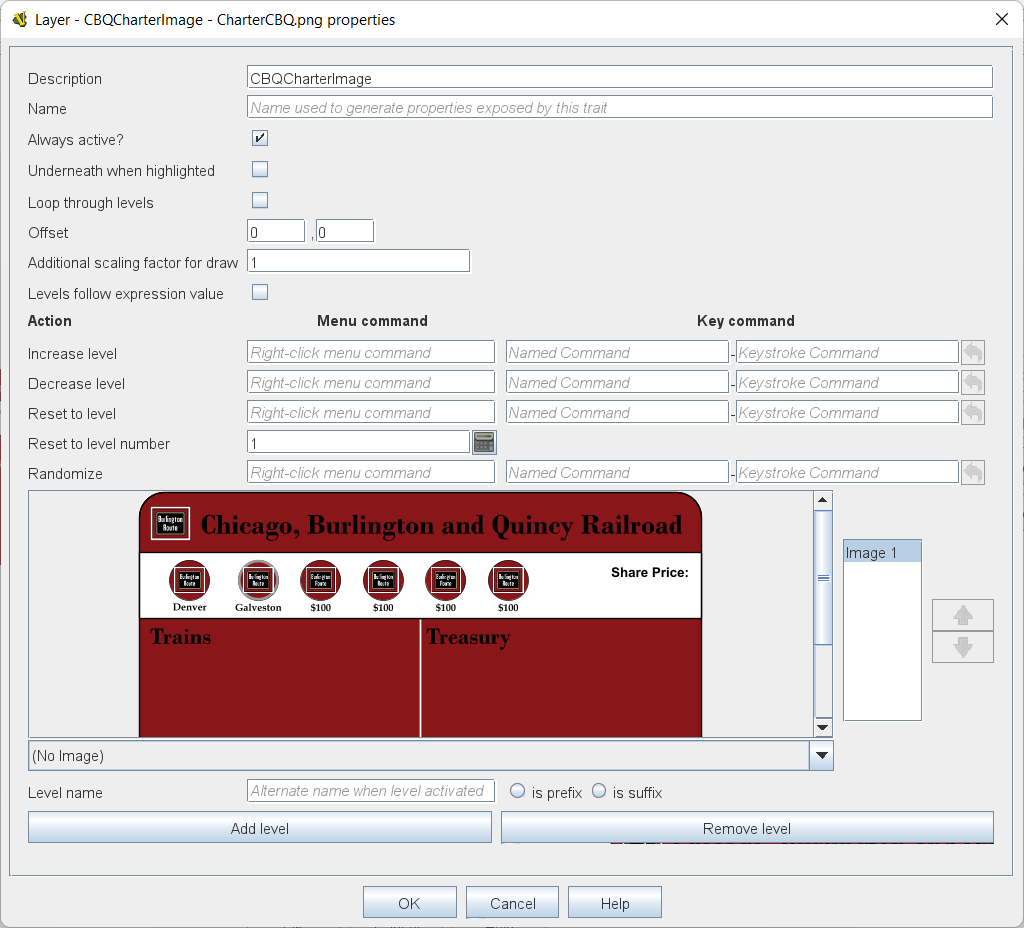Image resolution: width=1024 pixels, height=928 pixels.
Task: Click the image preview scrollbar down arrow
Action: [x=823, y=727]
